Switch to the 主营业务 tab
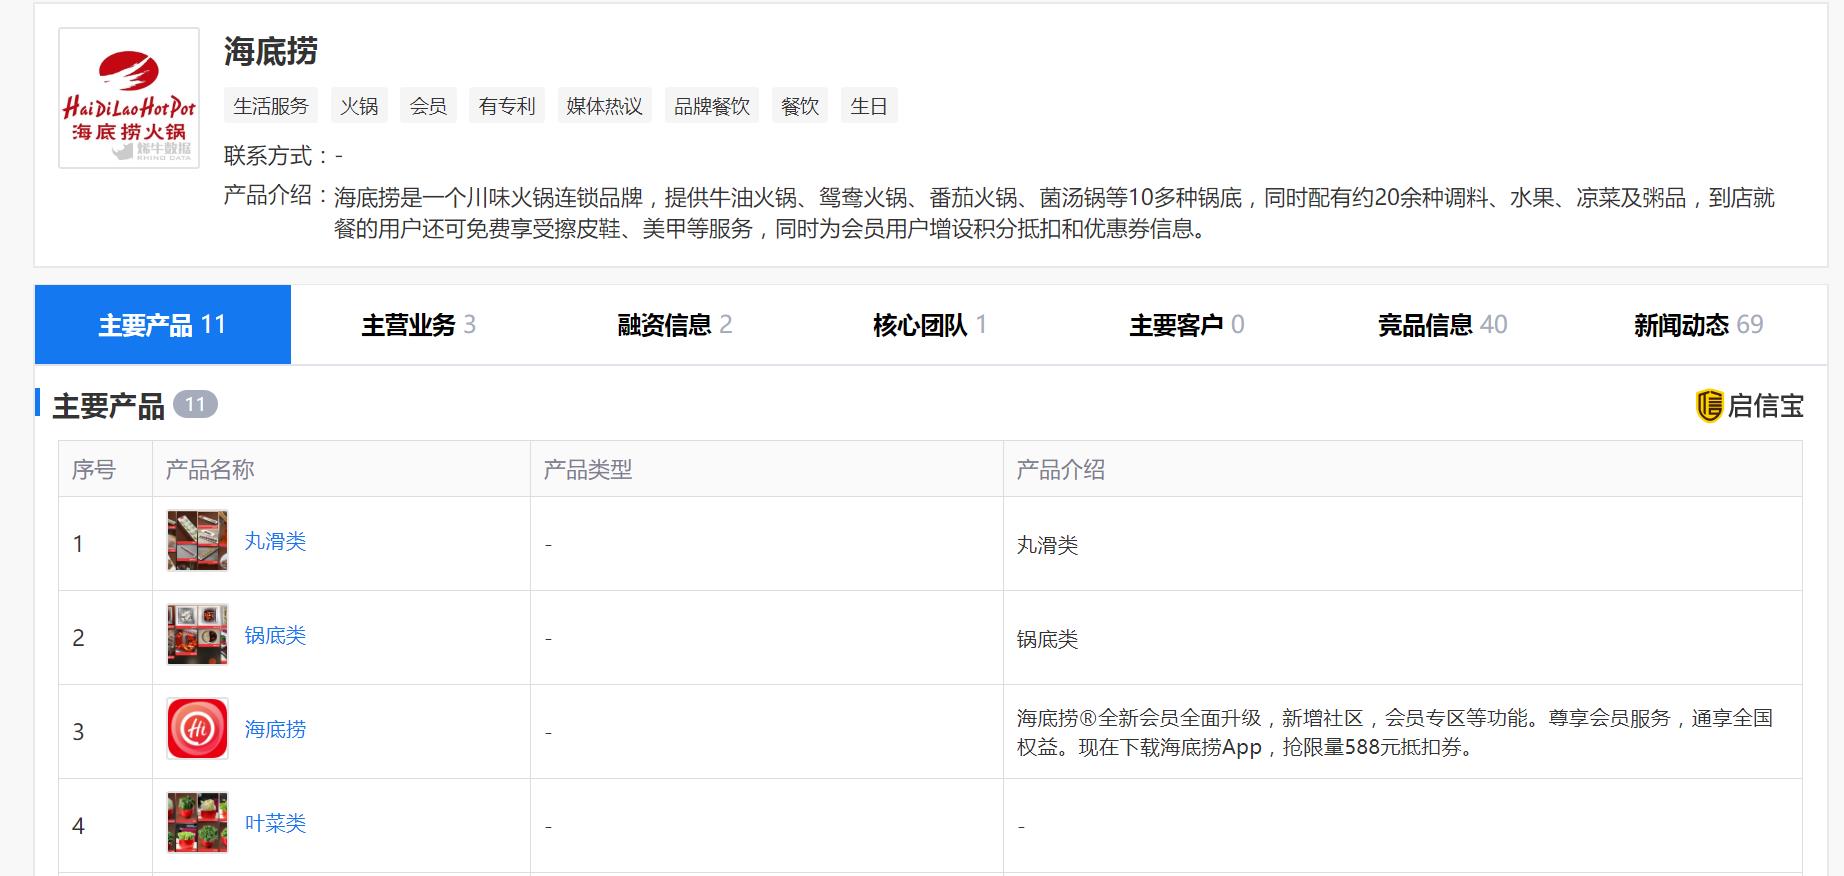The width and height of the screenshot is (1844, 876). [418, 325]
